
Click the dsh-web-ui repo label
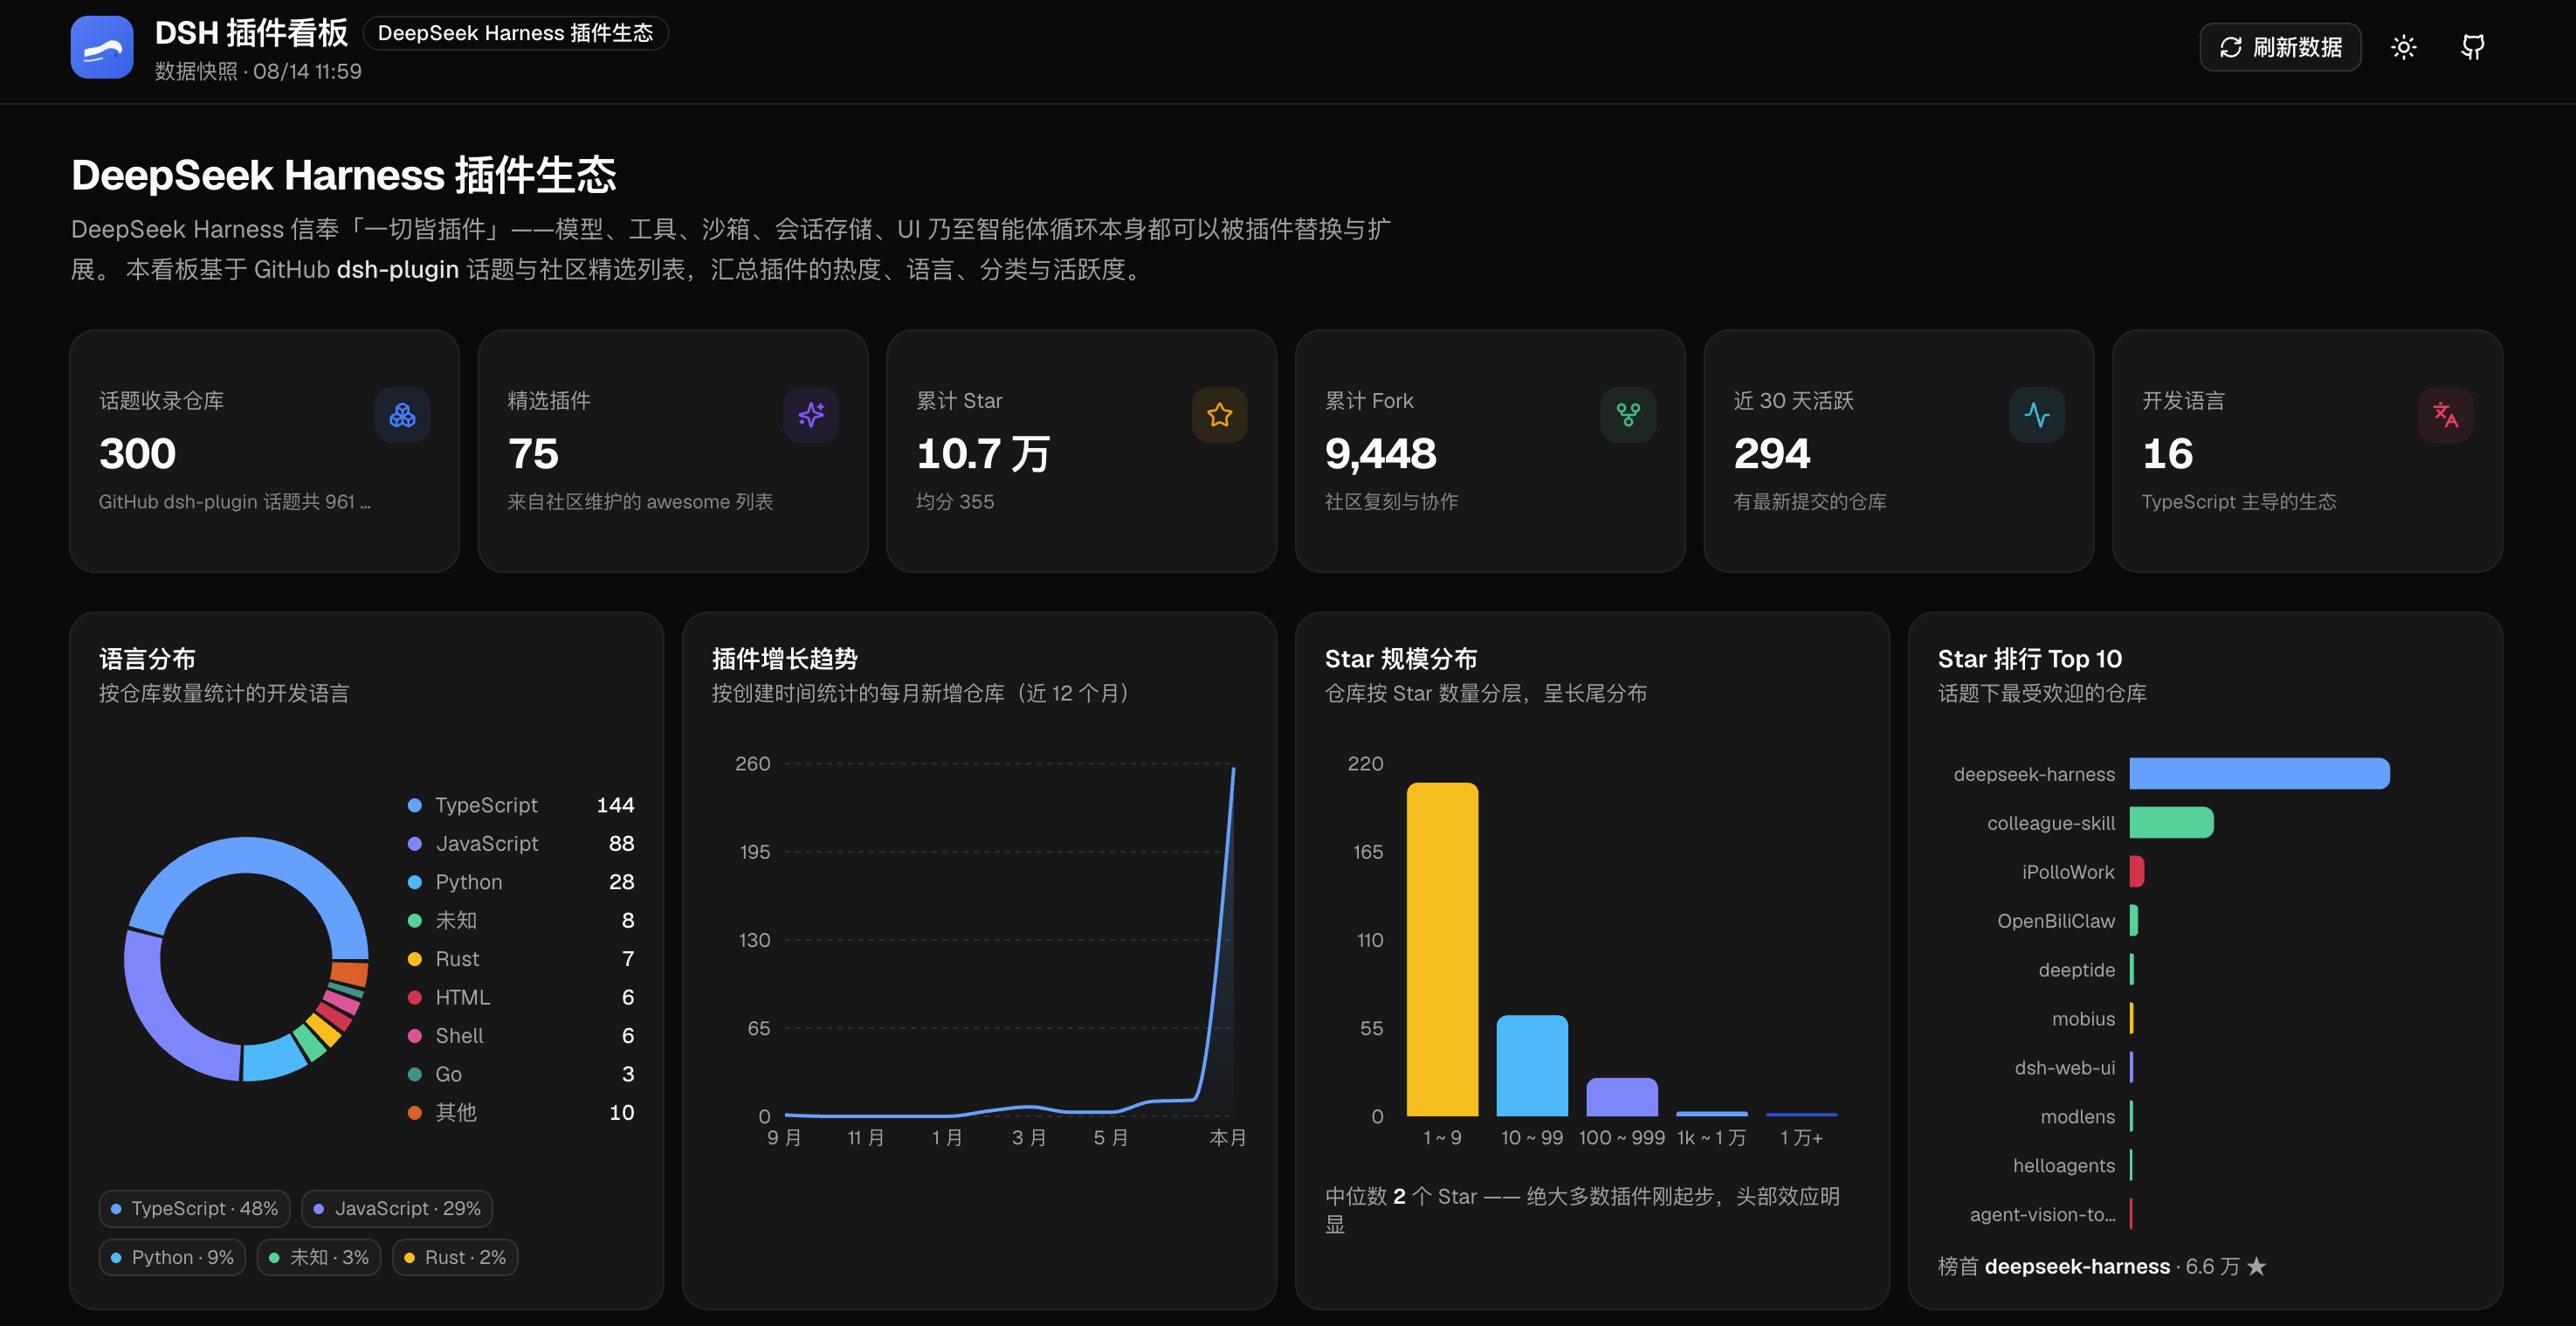(x=2065, y=1068)
